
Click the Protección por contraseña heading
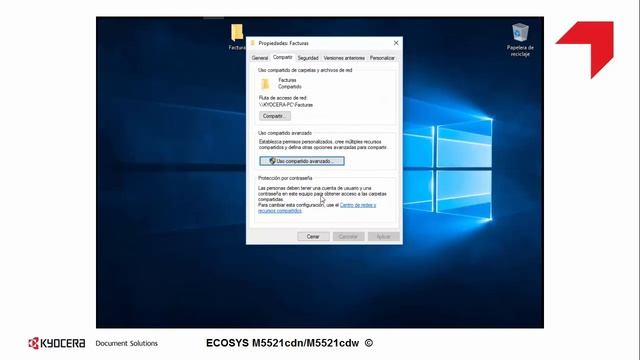(285, 178)
